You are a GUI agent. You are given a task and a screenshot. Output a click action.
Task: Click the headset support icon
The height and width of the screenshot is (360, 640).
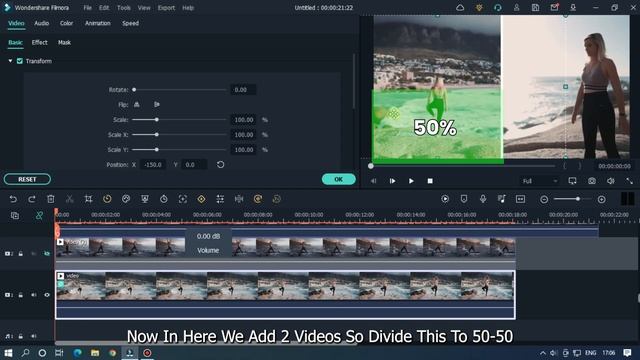[x=498, y=8]
